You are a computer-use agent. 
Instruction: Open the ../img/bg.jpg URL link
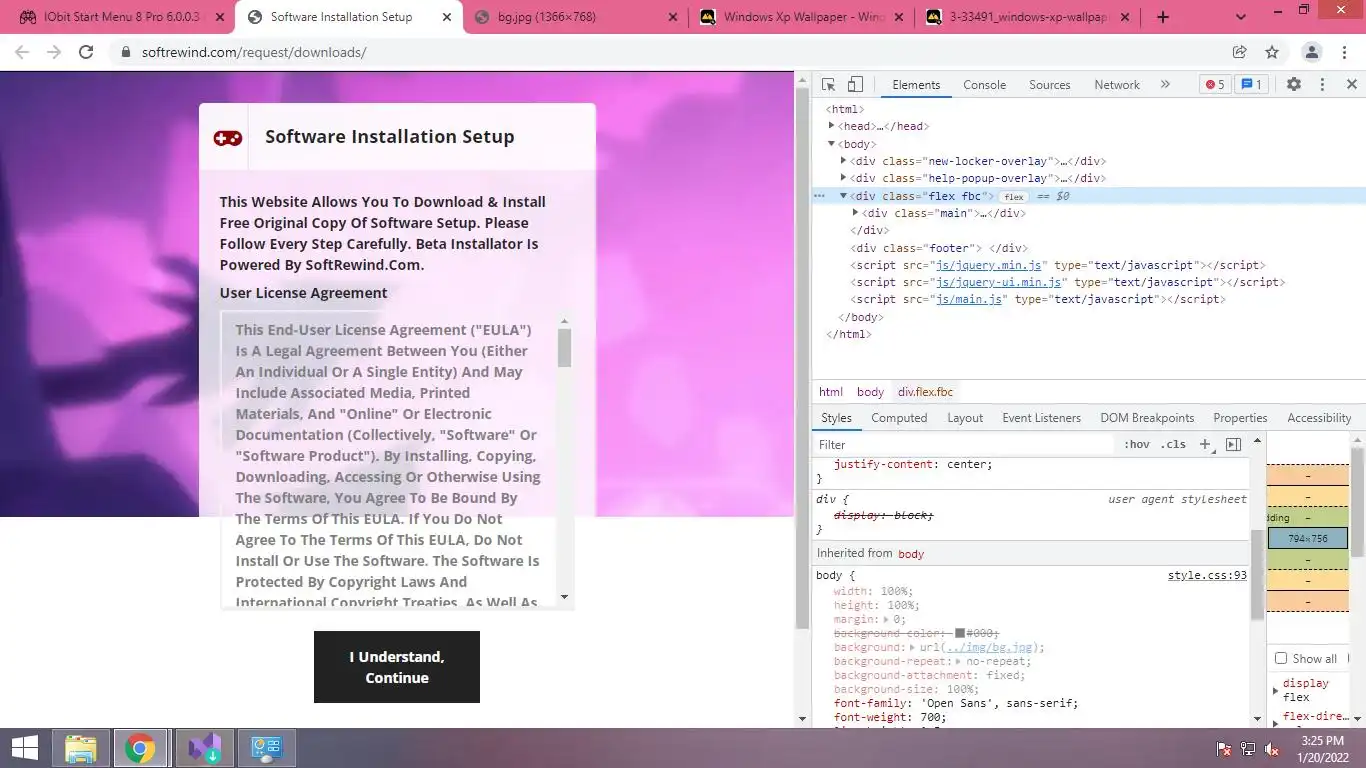coord(989,648)
